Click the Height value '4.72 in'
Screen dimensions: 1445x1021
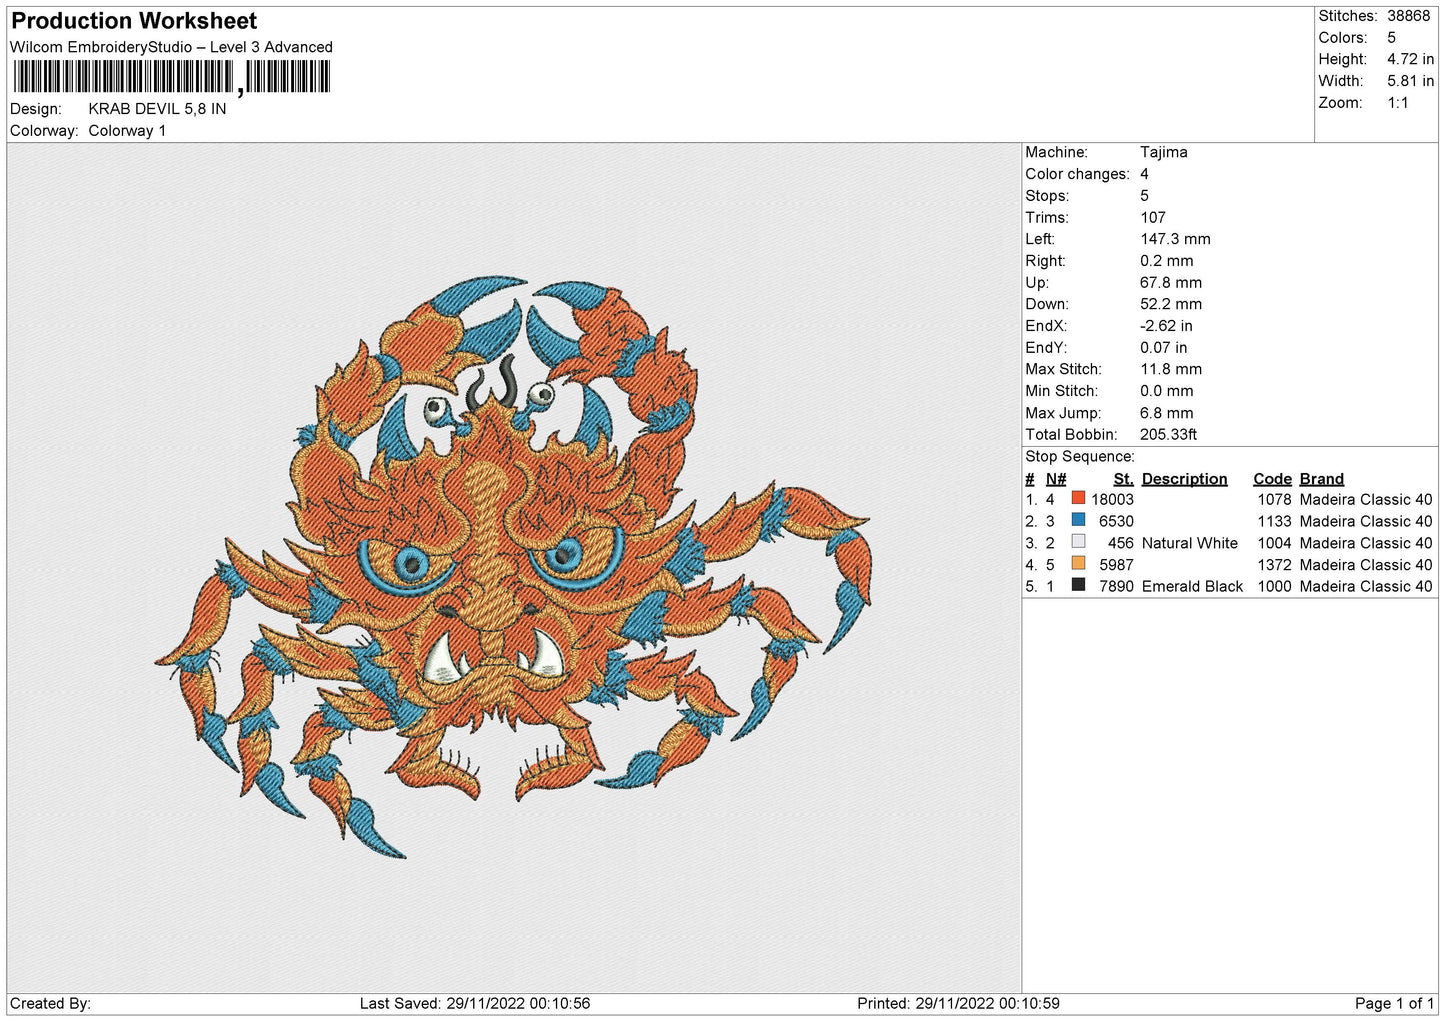1410,60
